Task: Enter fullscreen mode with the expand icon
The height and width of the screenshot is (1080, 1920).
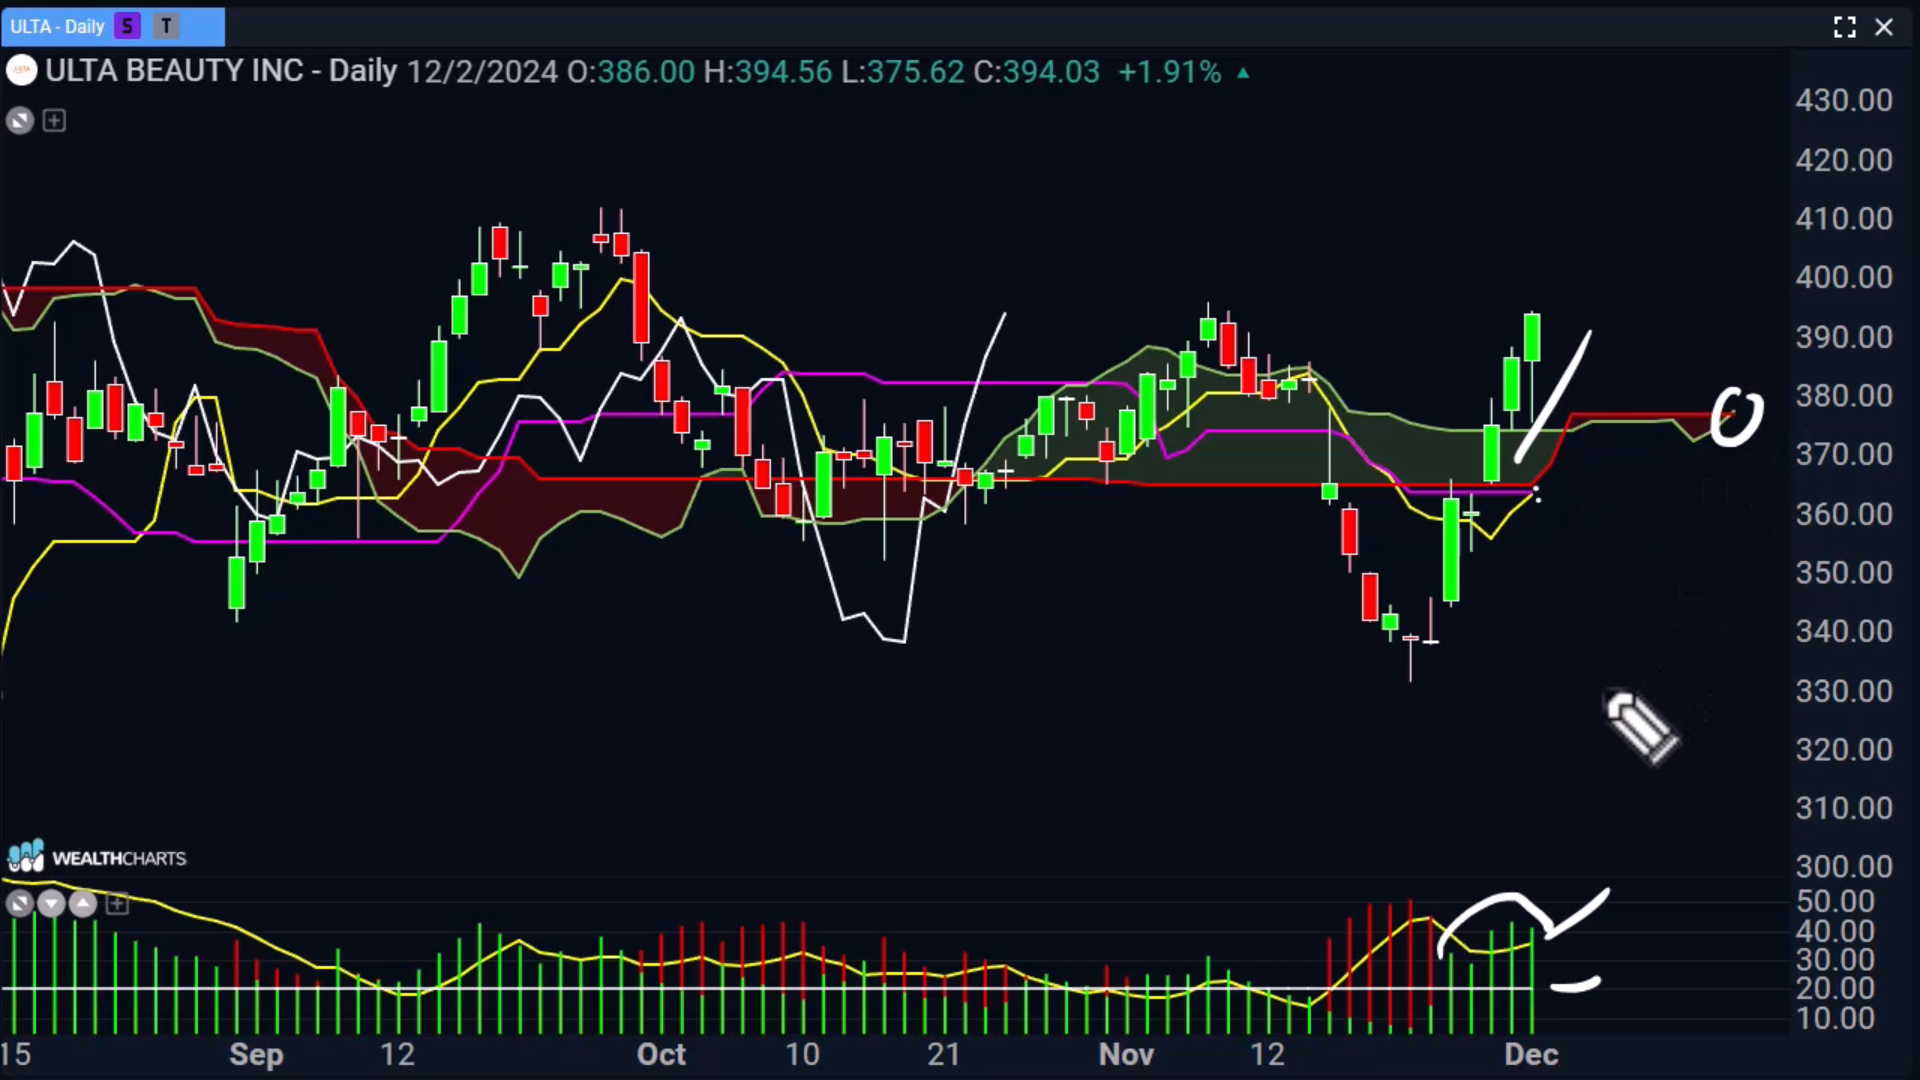Action: point(1844,27)
